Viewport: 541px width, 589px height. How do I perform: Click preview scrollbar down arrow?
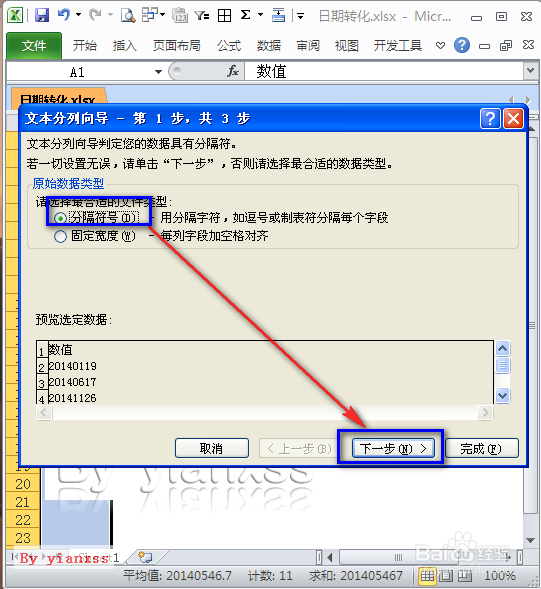503,396
